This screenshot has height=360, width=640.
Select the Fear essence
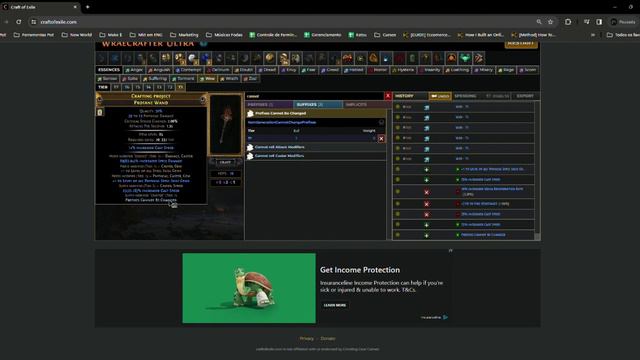[309, 70]
